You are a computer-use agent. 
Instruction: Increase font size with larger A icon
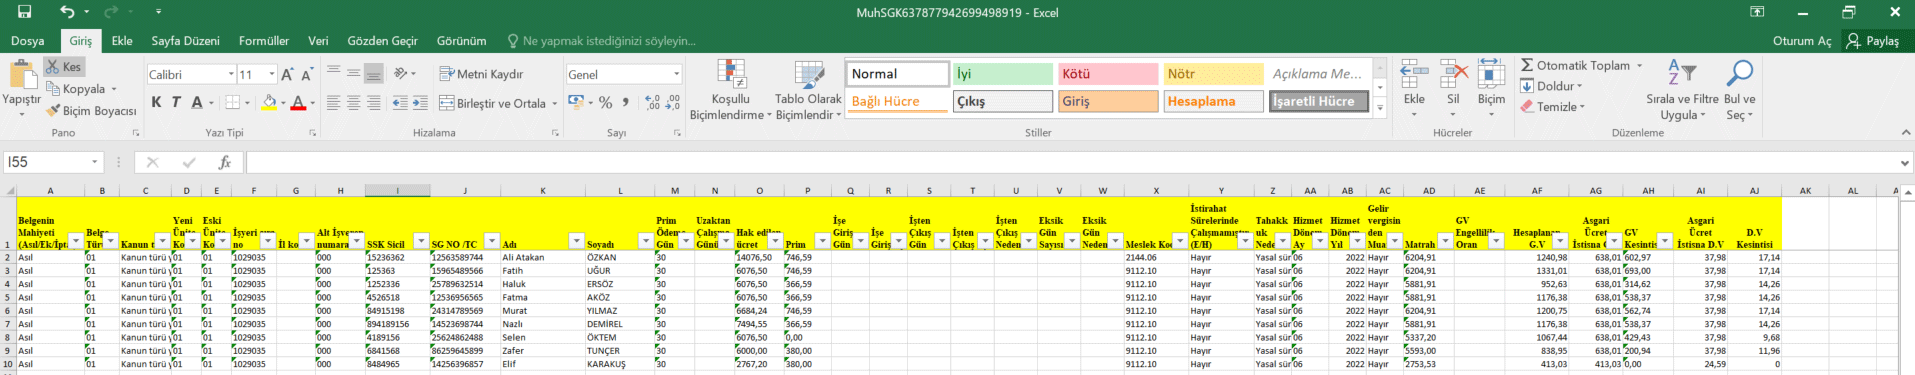(x=287, y=74)
